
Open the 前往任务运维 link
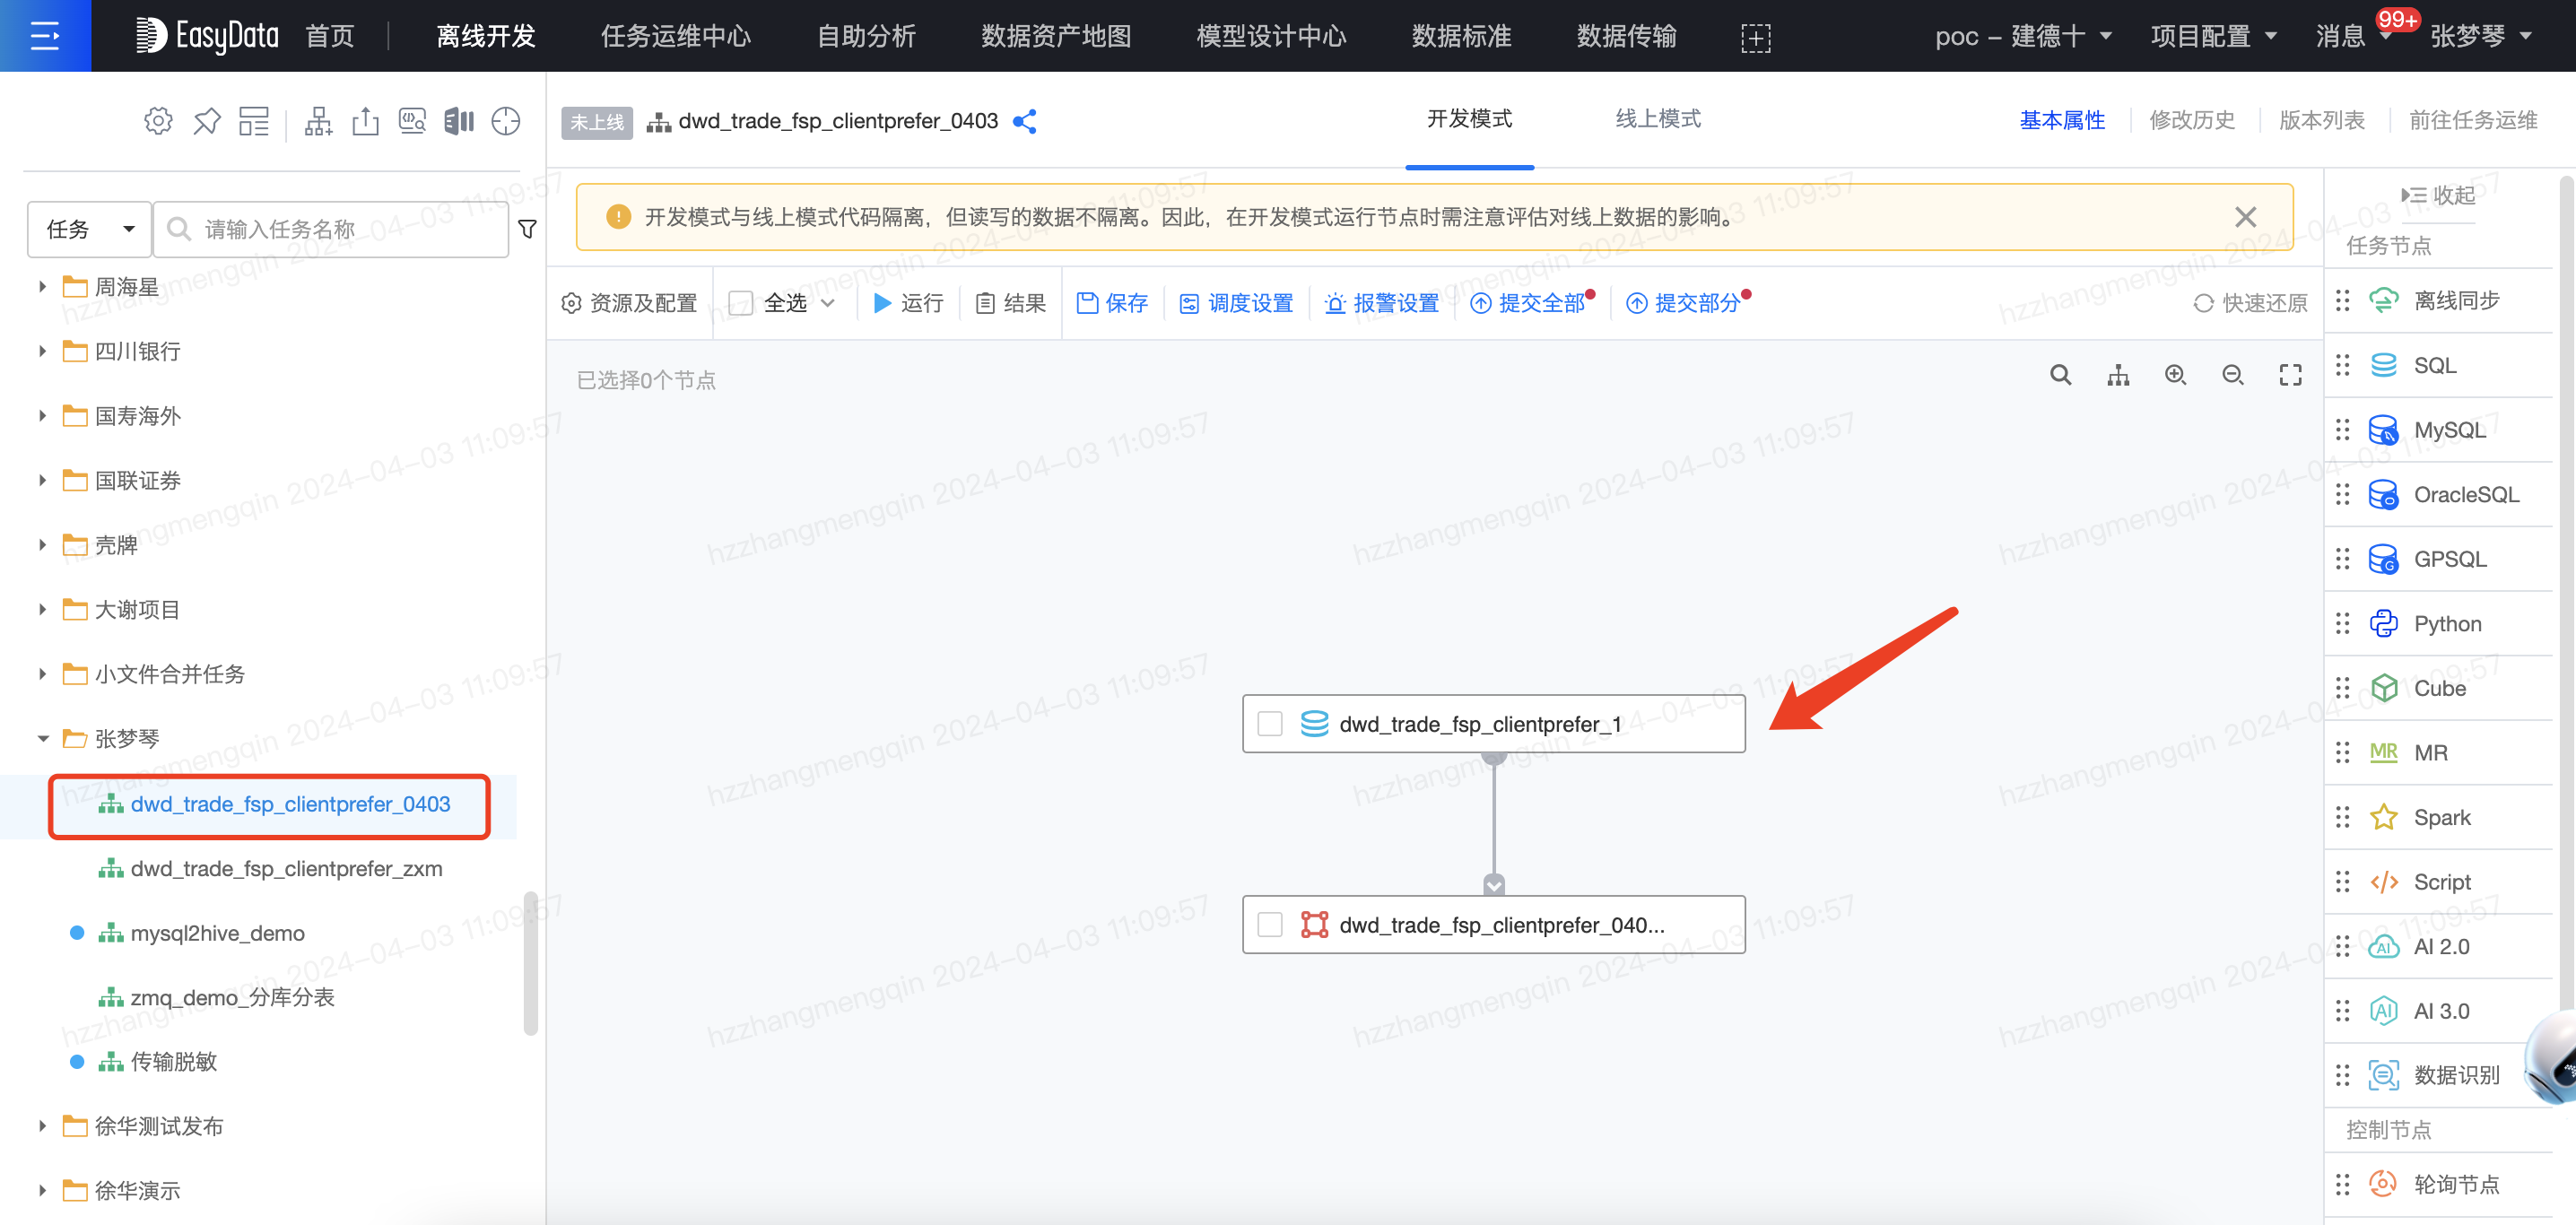pyautogui.click(x=2473, y=121)
